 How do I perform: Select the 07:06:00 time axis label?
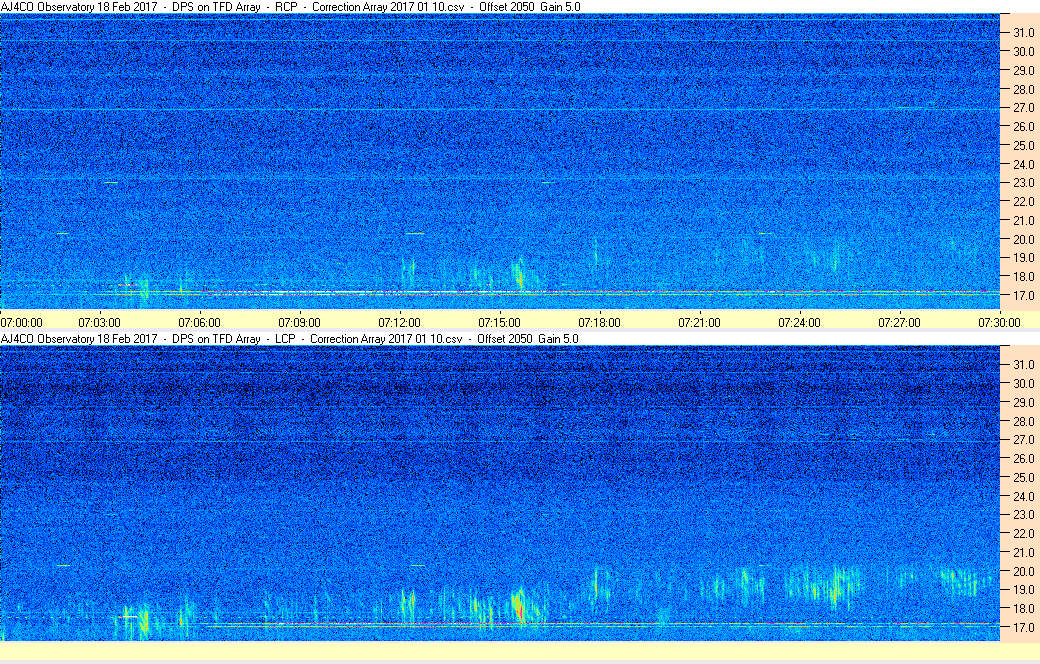click(x=199, y=322)
